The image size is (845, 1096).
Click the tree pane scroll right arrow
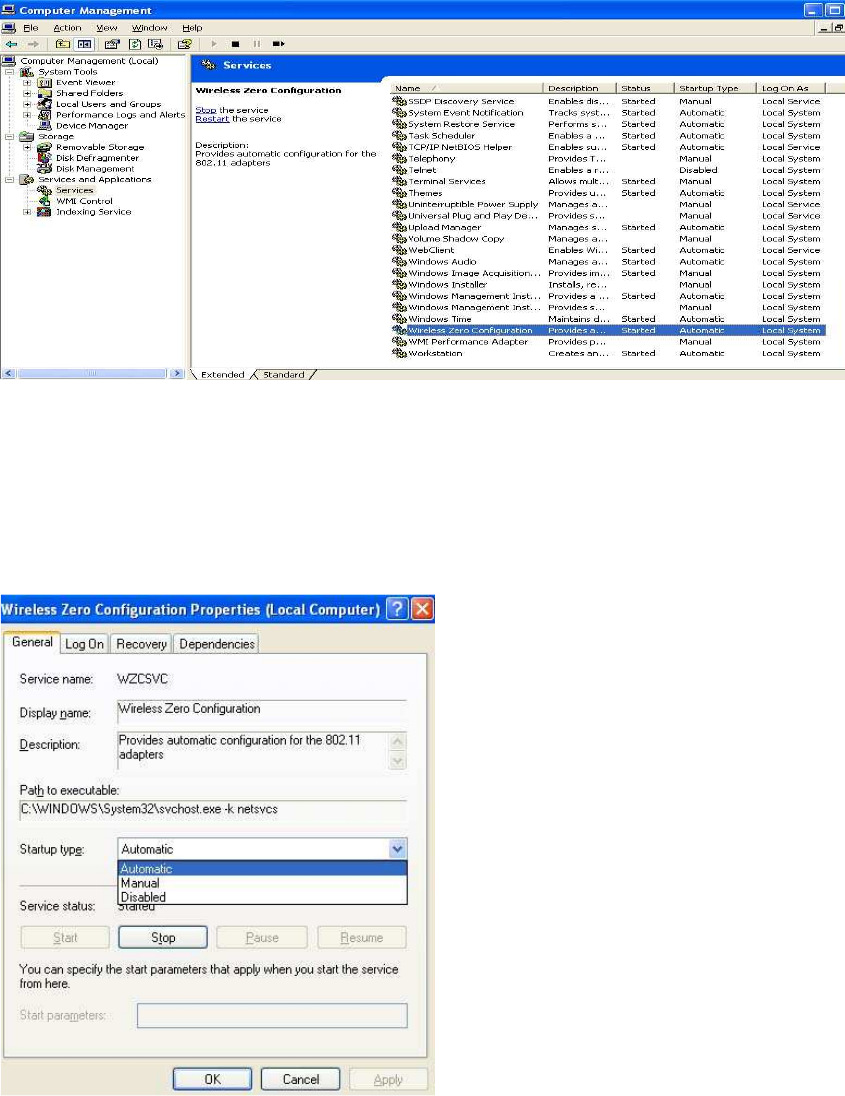177,374
